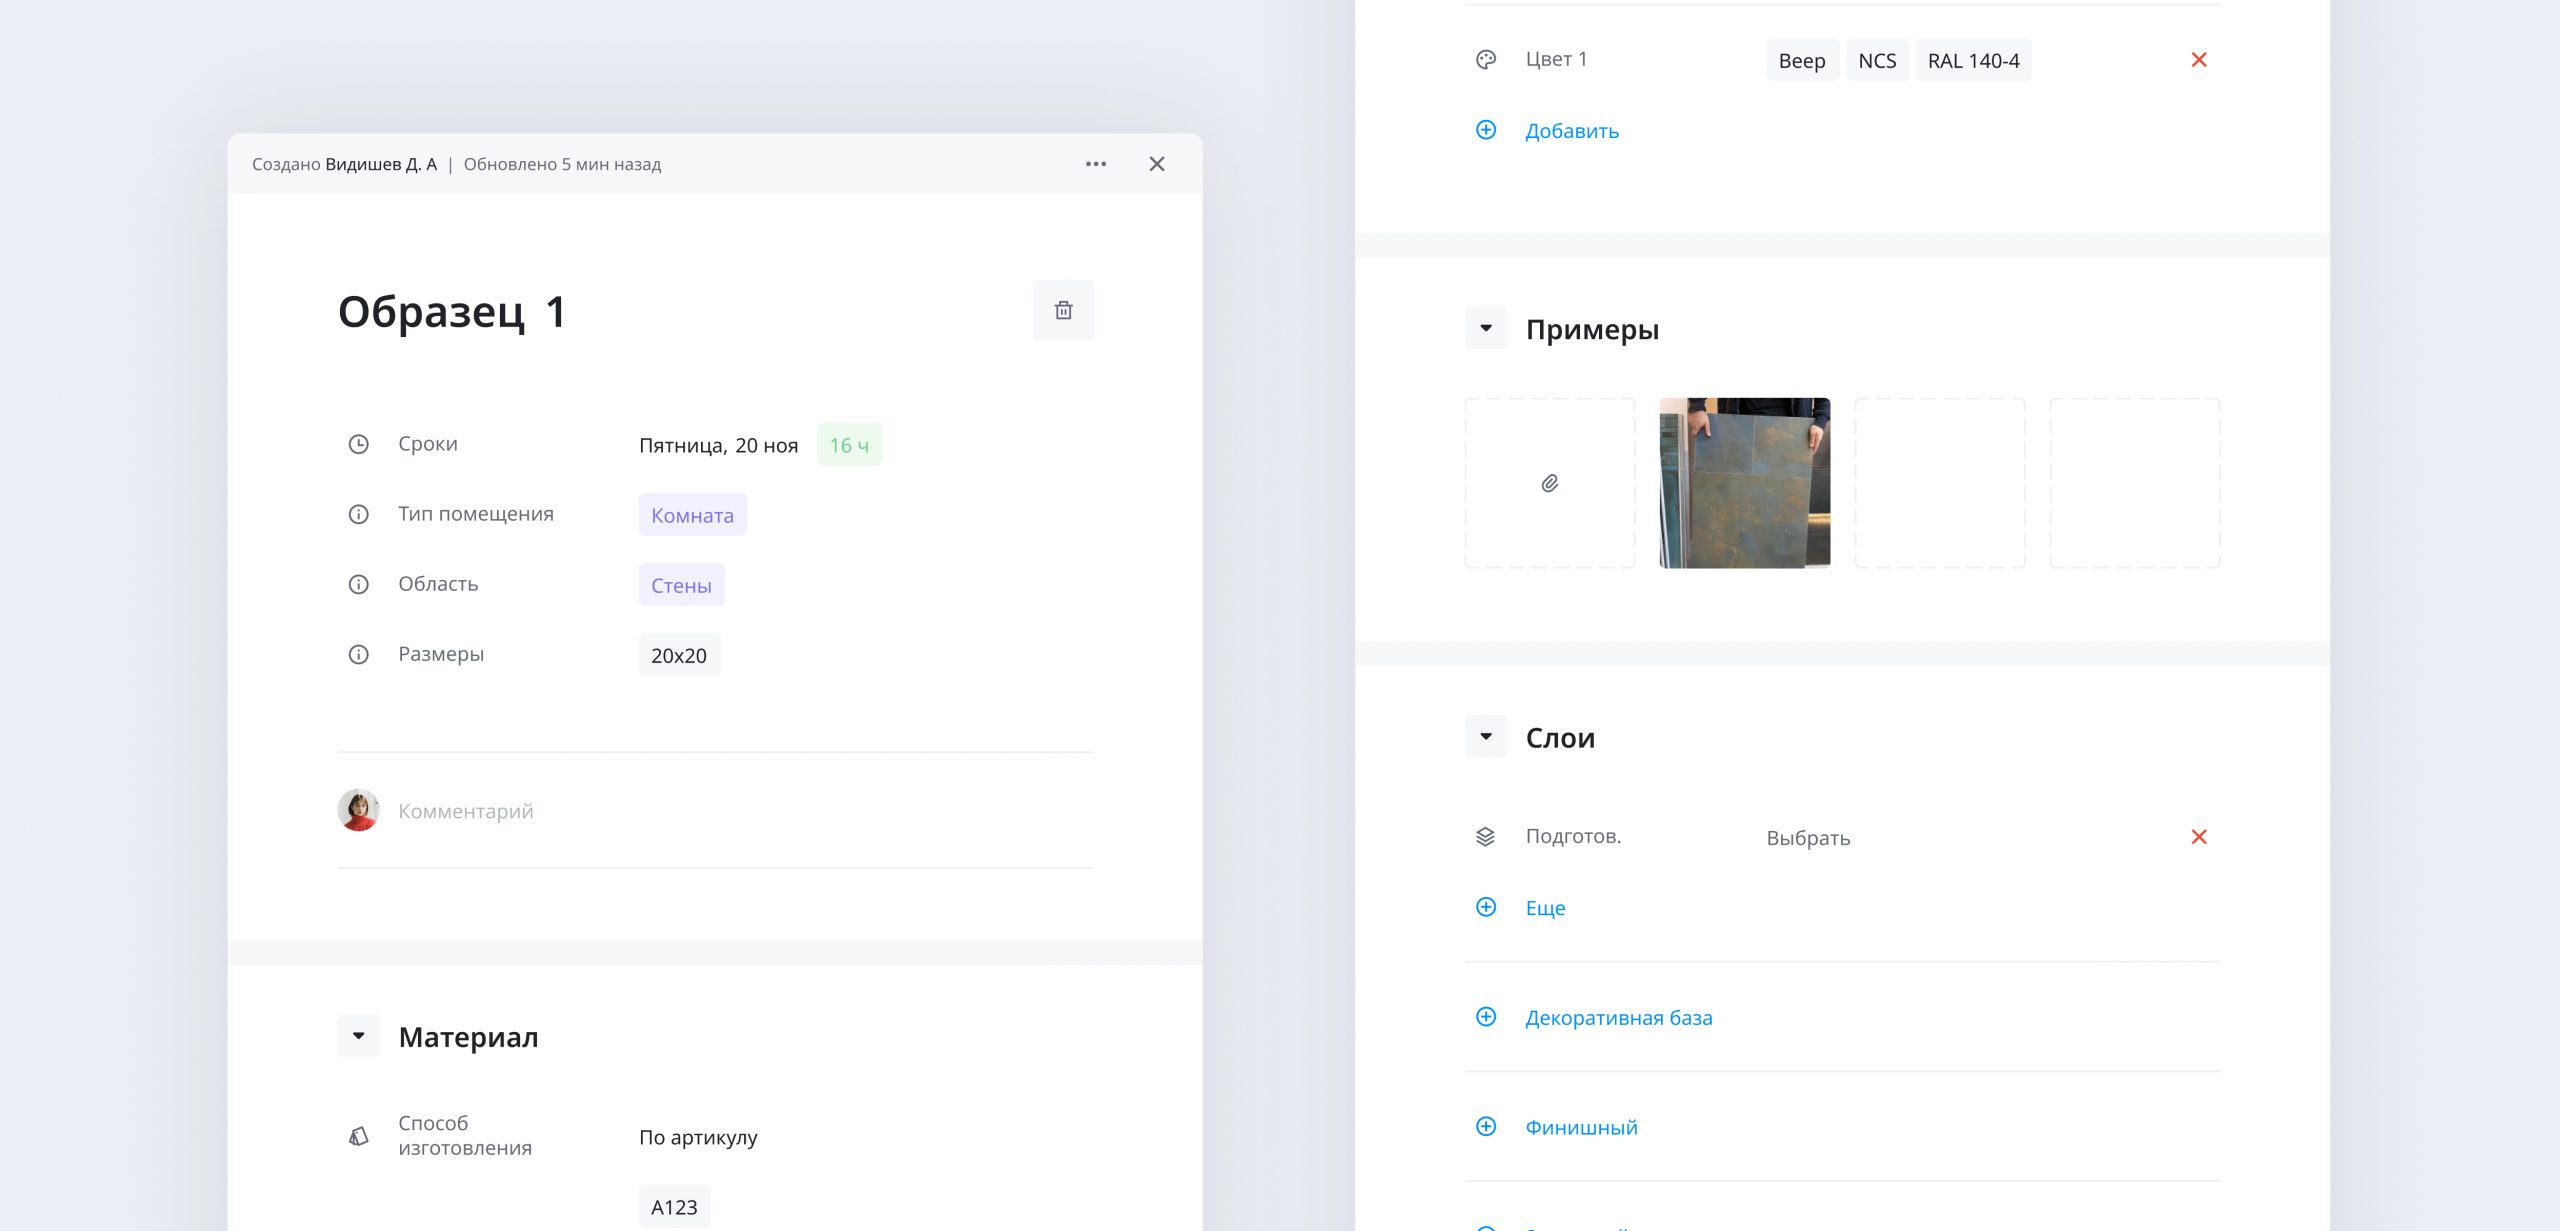Select the Стены area tag
The image size is (2560, 1231).
pos(681,585)
